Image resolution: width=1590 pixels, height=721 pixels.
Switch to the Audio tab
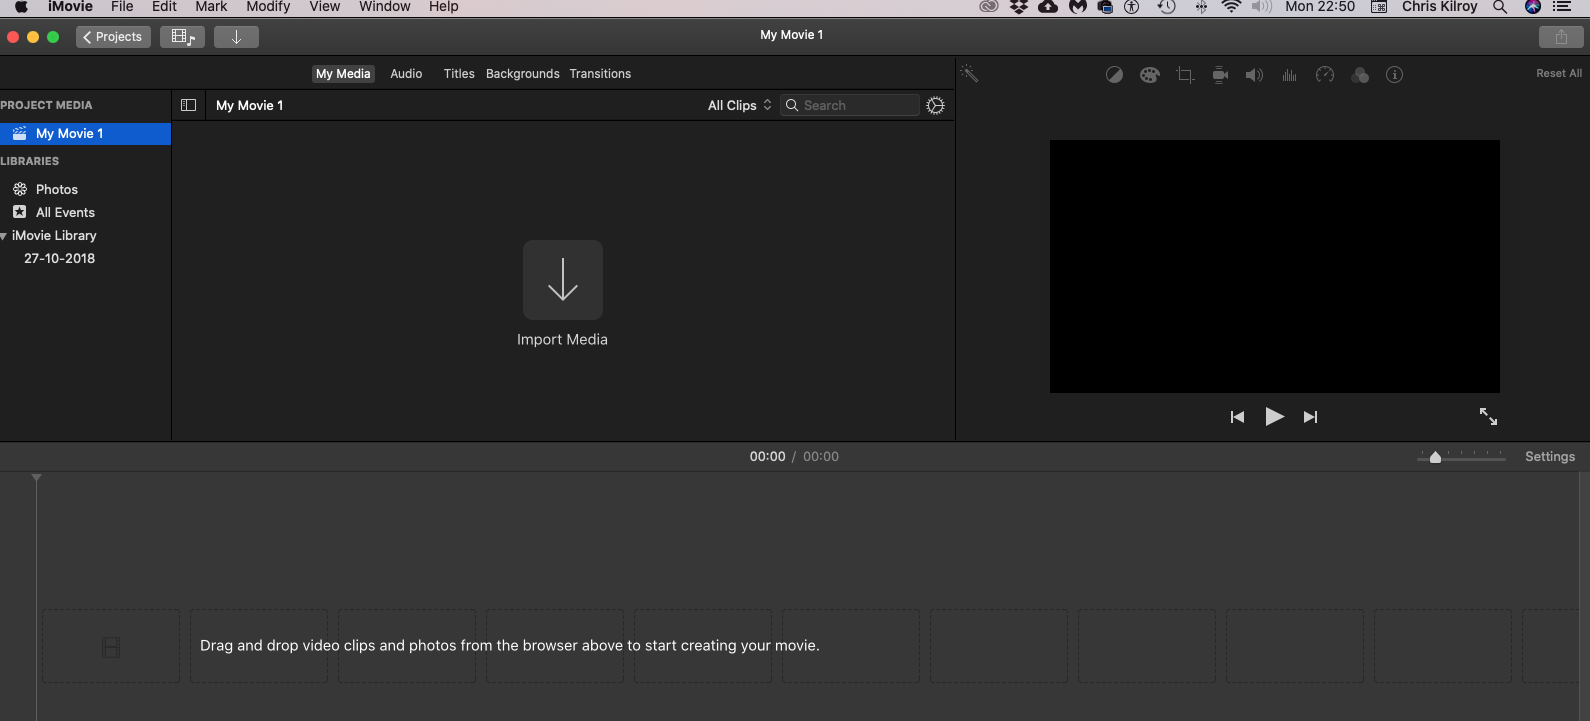pyautogui.click(x=406, y=74)
